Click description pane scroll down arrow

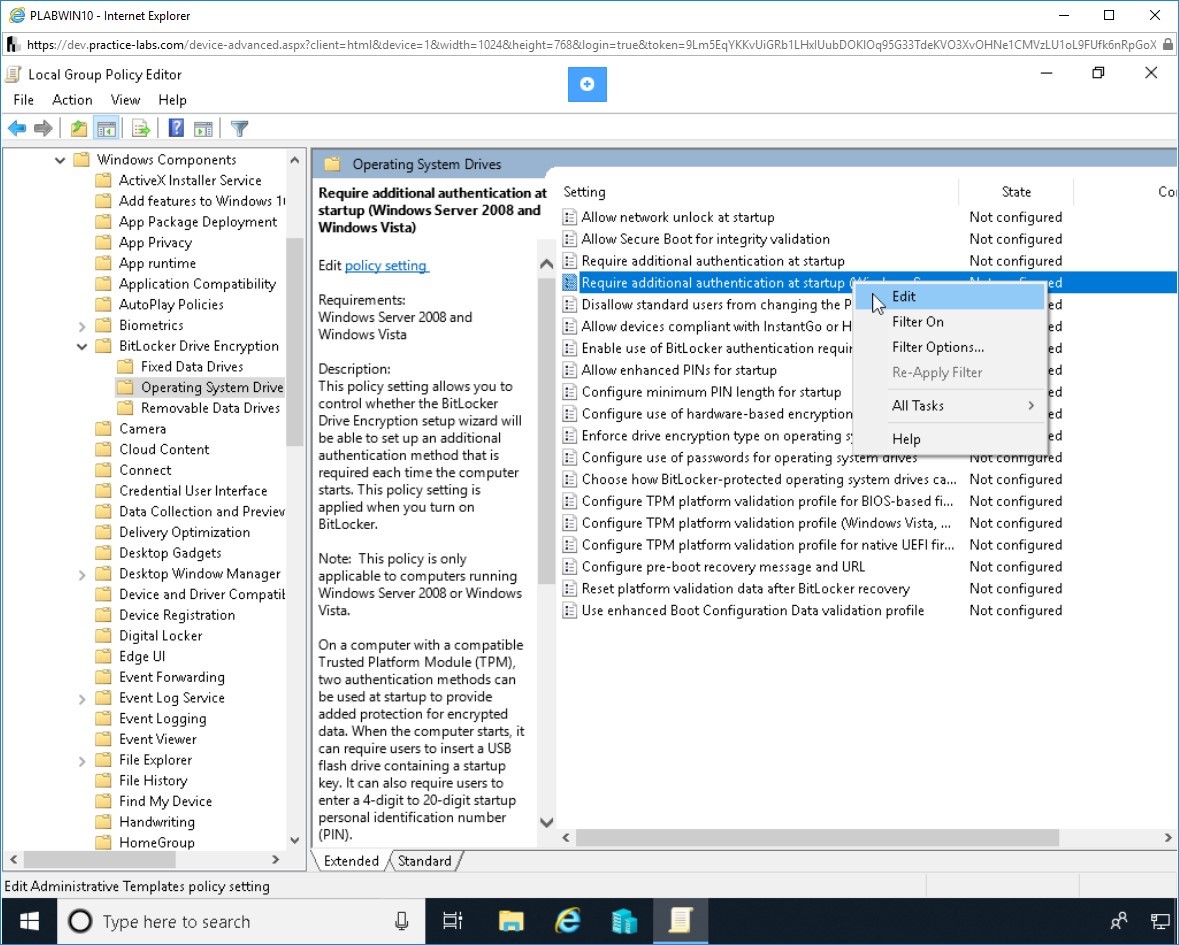tap(547, 822)
